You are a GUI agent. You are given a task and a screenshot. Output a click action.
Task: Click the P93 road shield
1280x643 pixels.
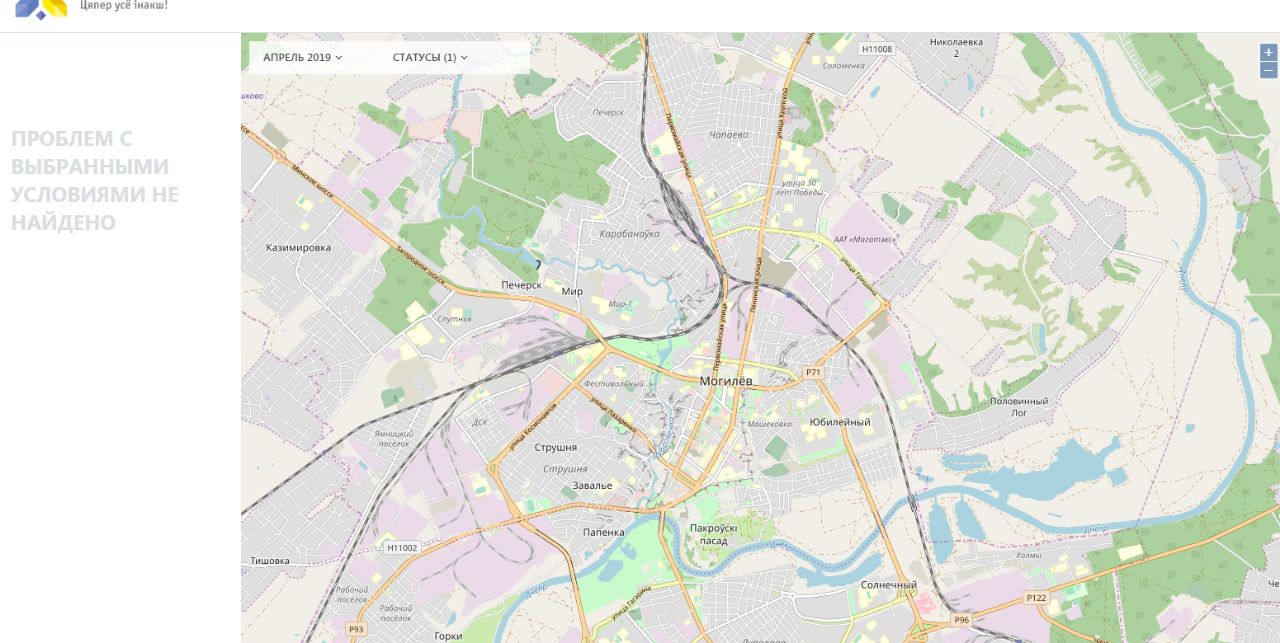(356, 628)
